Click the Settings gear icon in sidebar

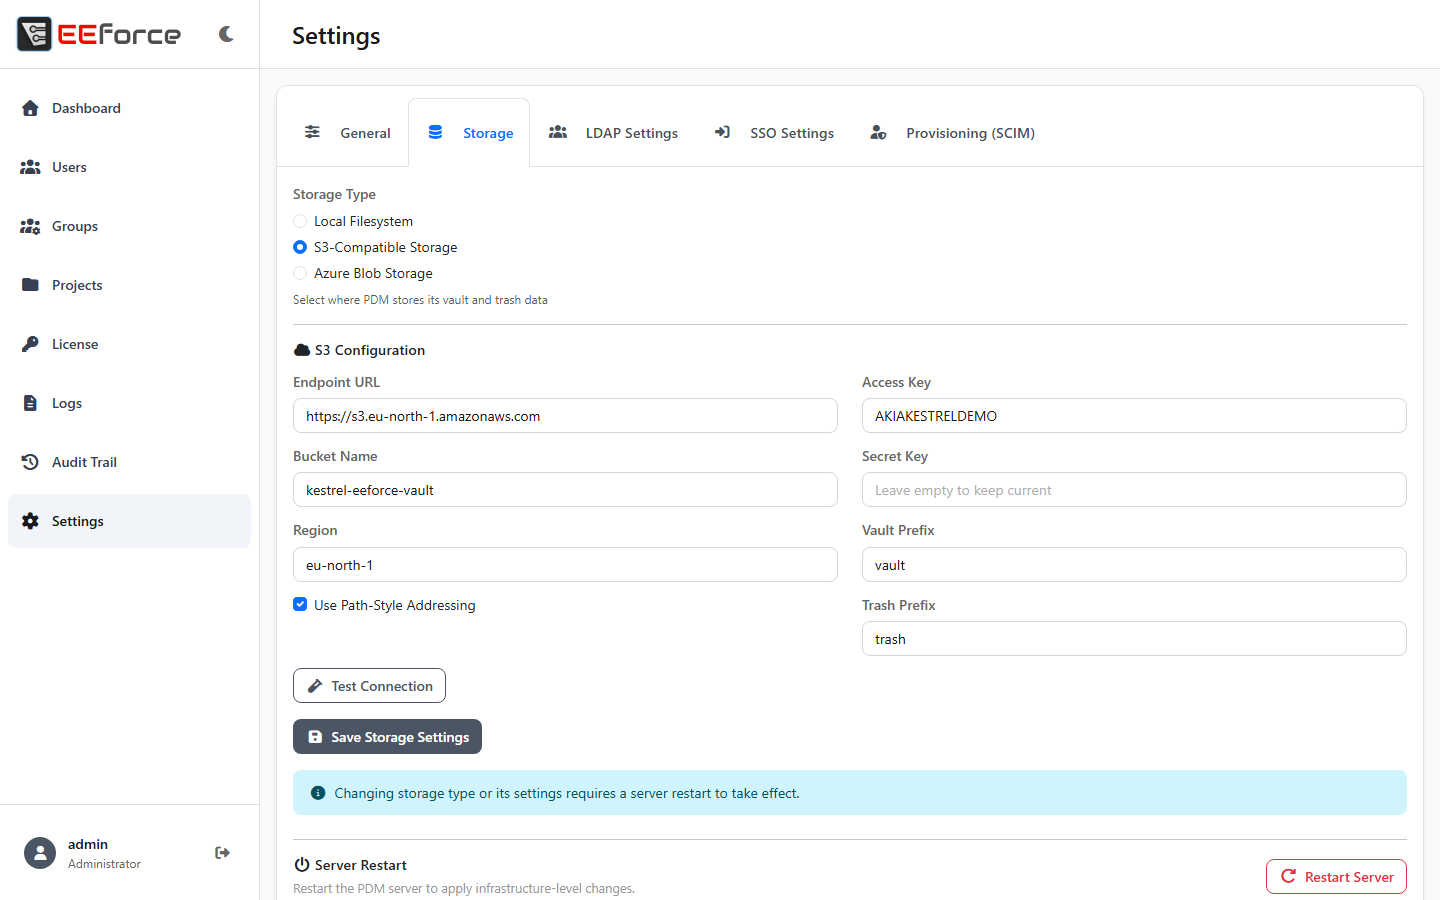[x=30, y=521]
